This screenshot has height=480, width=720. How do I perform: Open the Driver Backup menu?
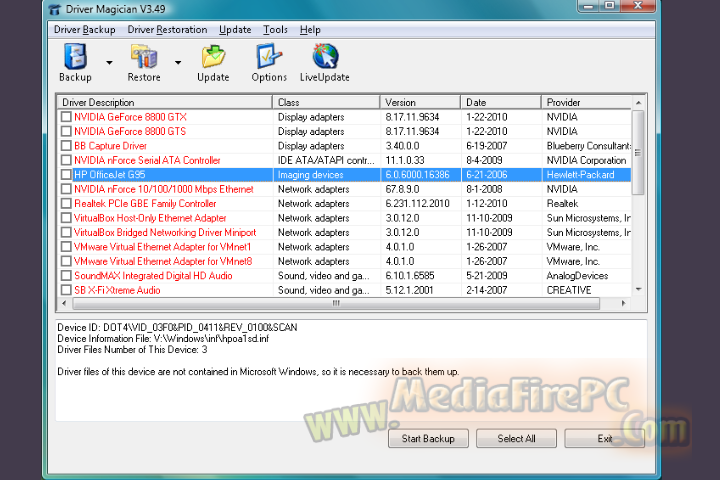coord(84,30)
